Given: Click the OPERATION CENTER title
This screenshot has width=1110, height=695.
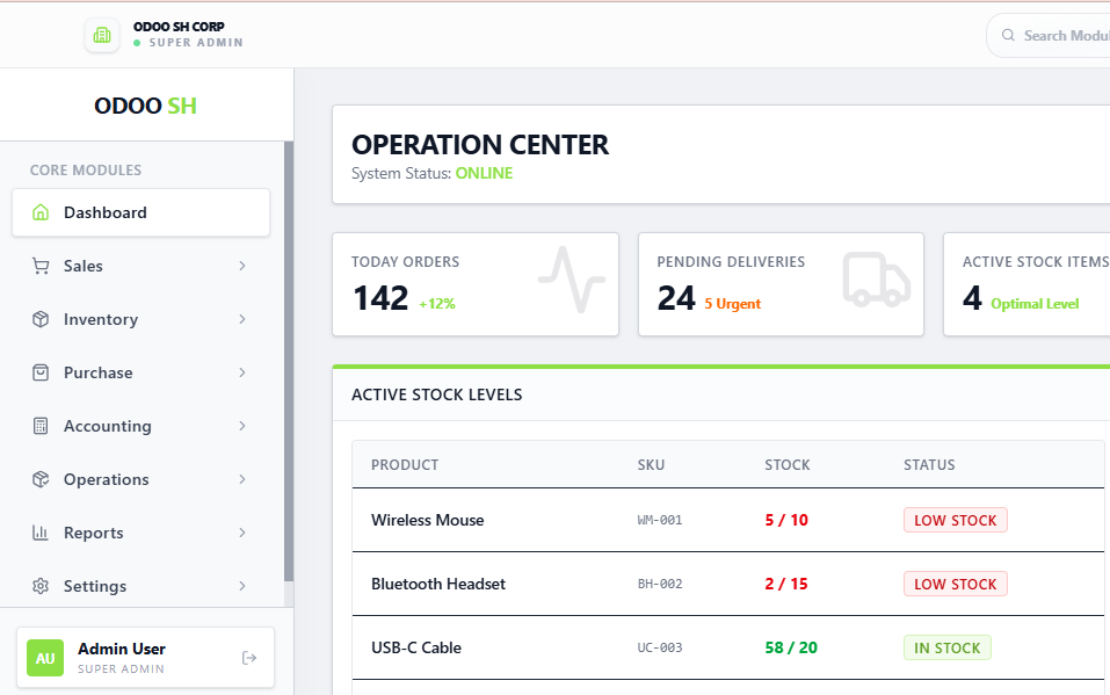Looking at the screenshot, I should point(480,144).
